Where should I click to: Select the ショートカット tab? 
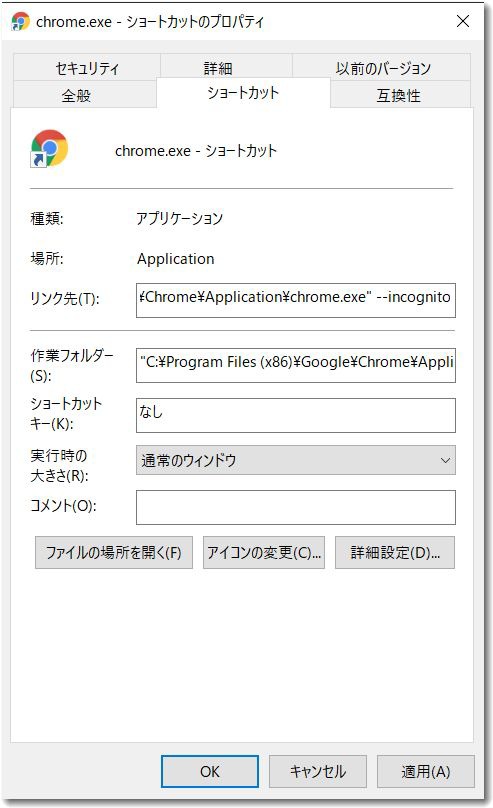pyautogui.click(x=243, y=93)
